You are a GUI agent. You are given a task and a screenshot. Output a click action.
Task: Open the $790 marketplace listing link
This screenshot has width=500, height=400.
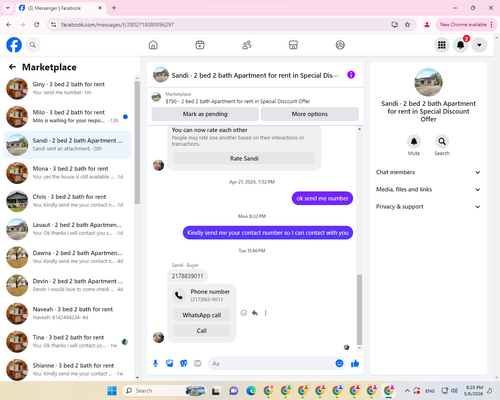coord(238,101)
